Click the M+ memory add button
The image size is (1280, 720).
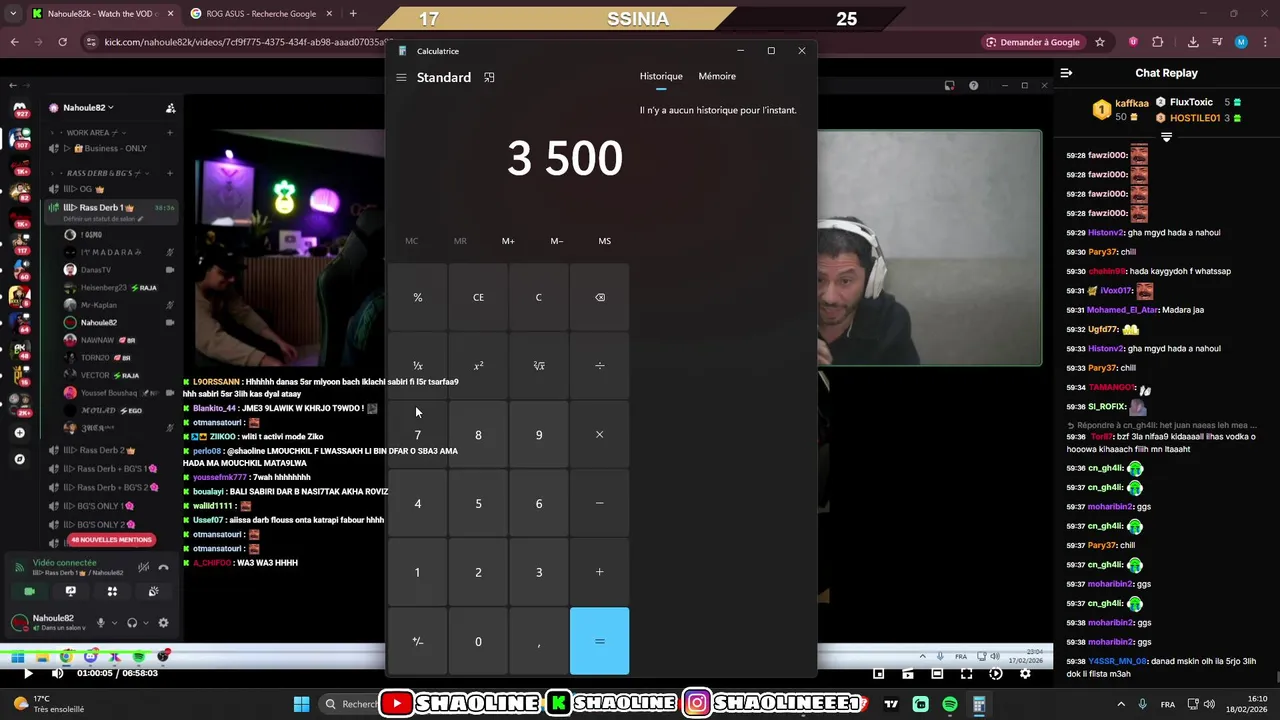pos(508,241)
